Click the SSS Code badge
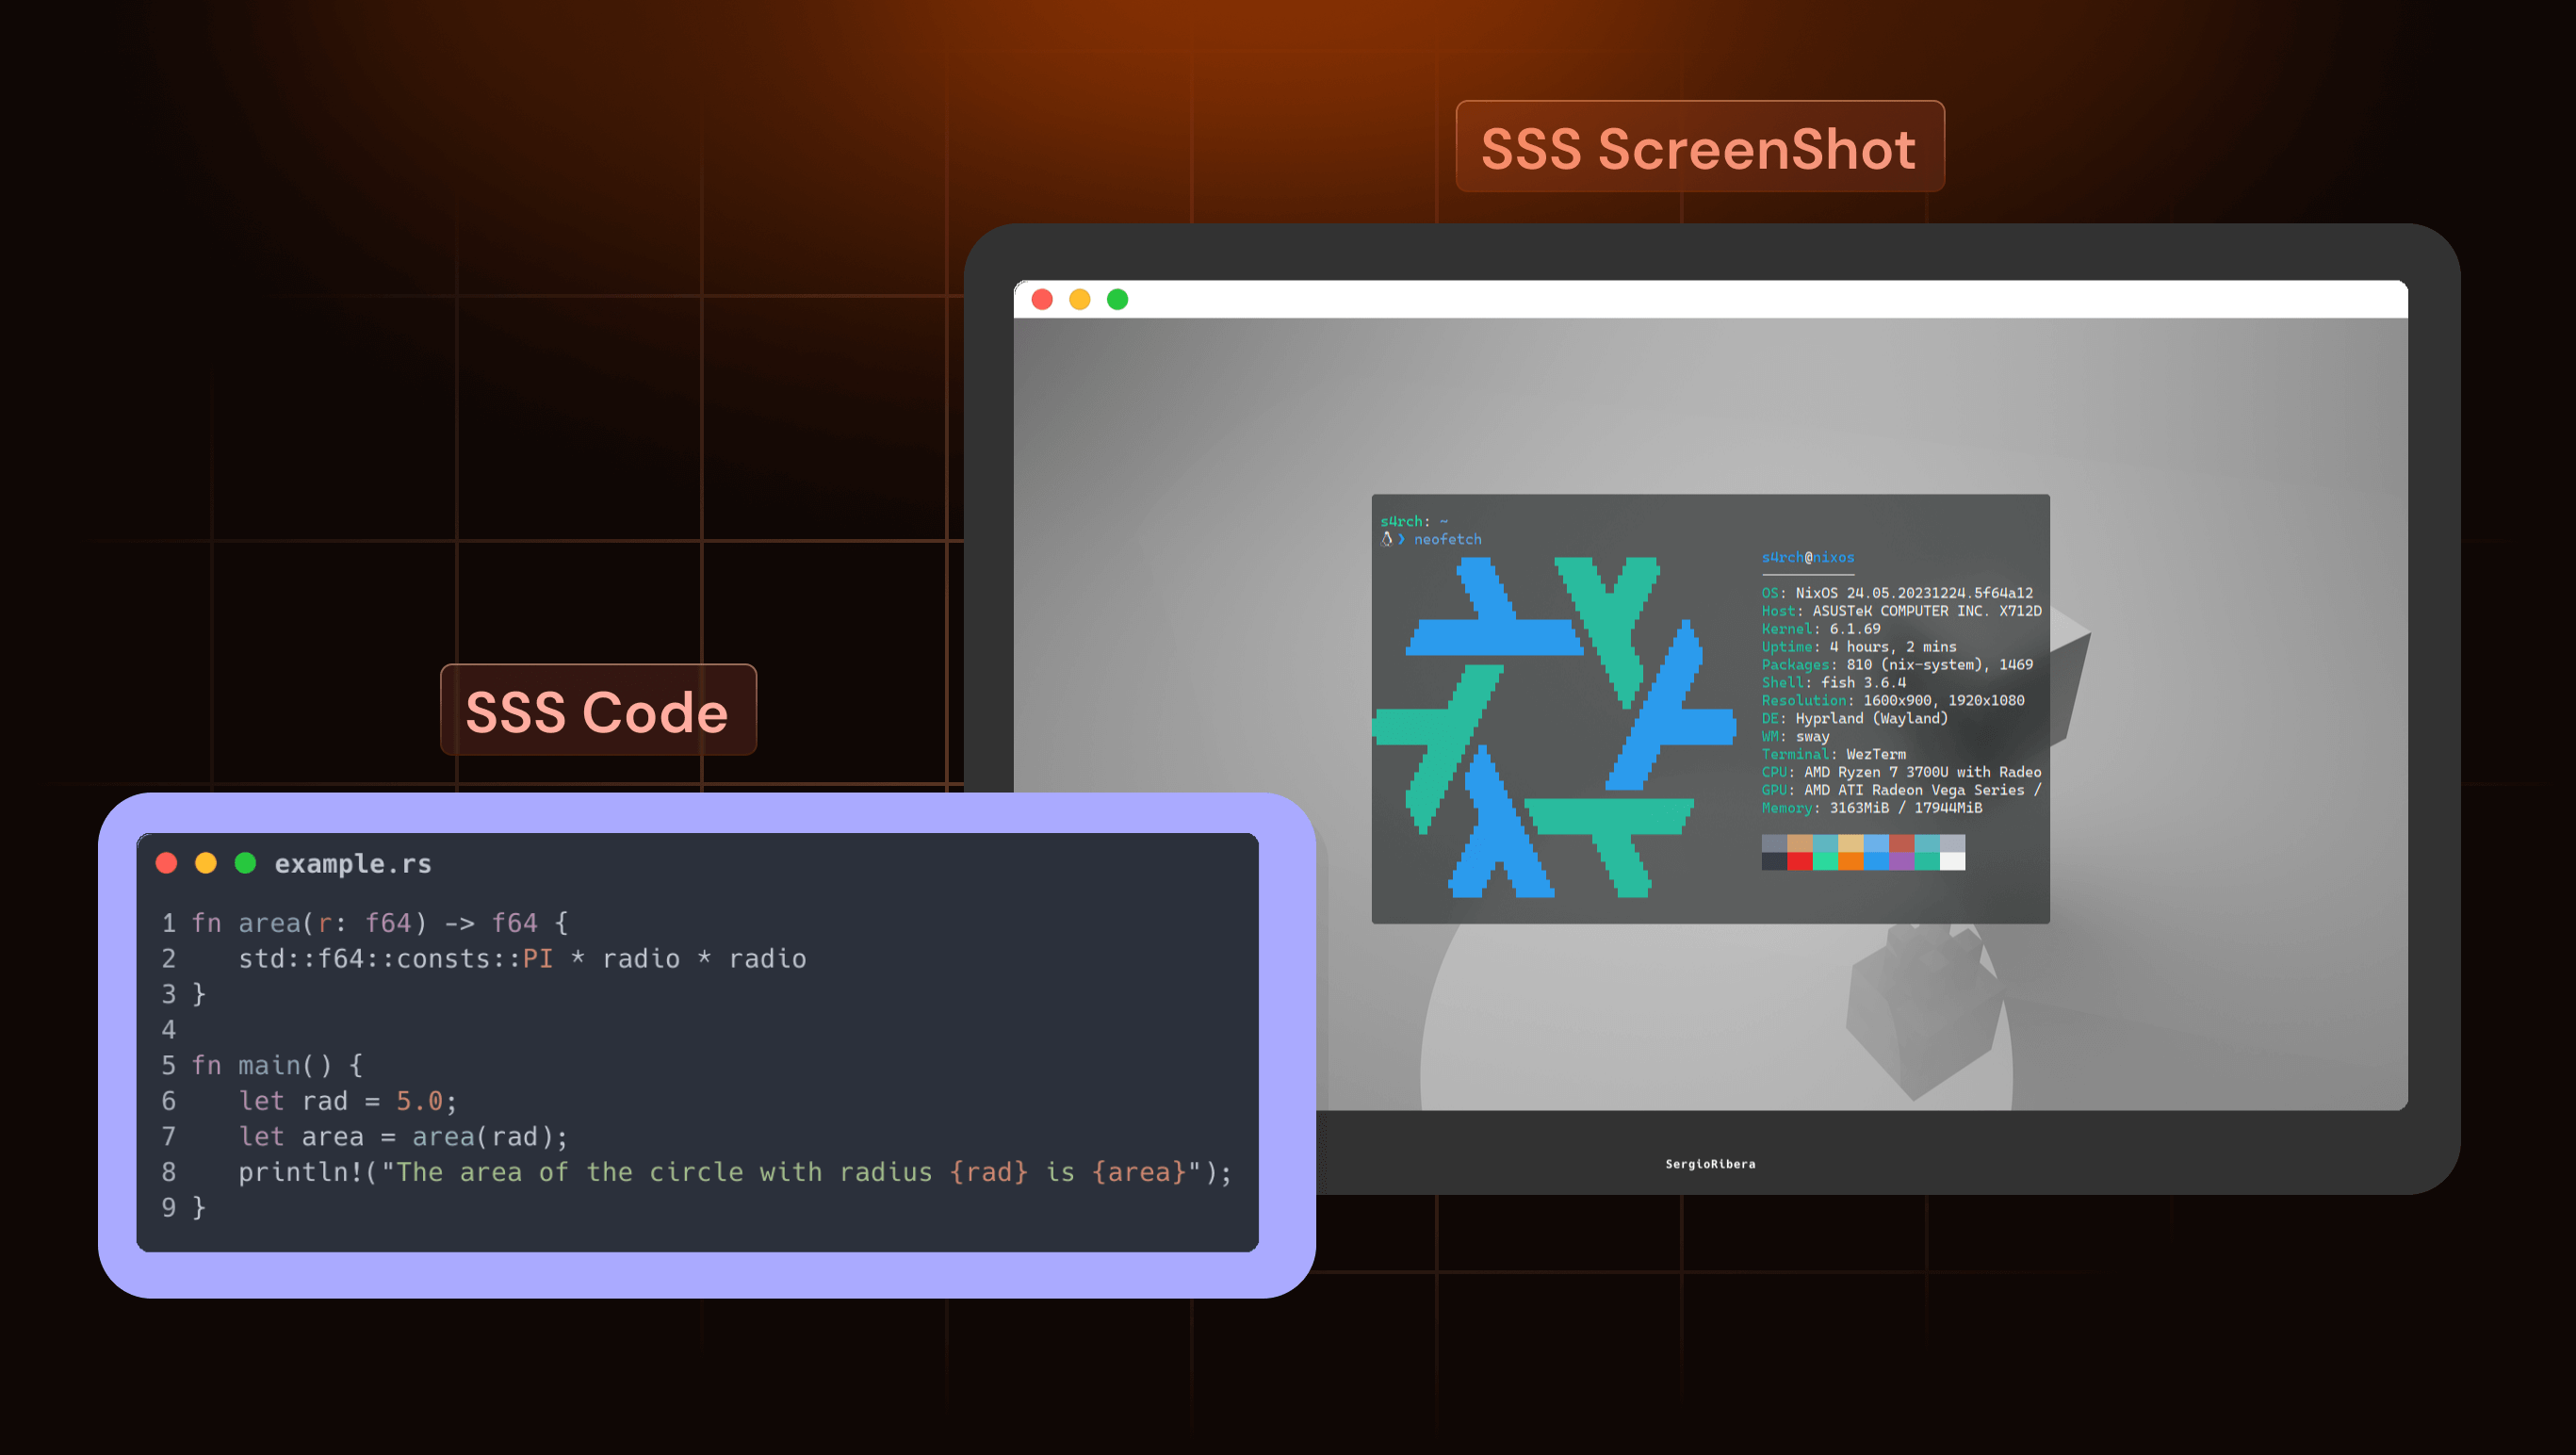 click(598, 711)
